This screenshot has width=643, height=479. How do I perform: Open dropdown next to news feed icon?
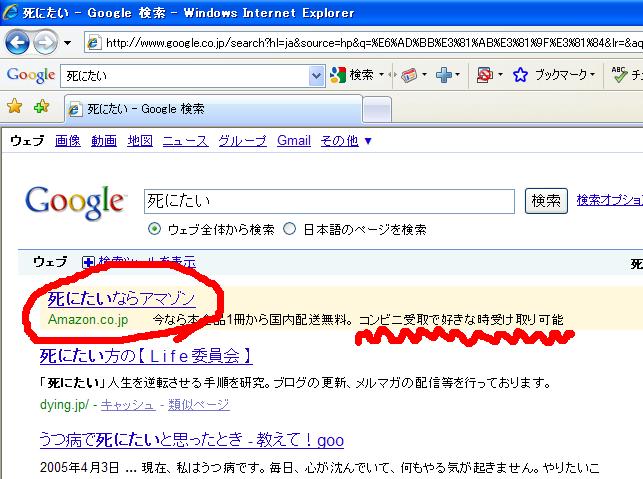tap(424, 75)
